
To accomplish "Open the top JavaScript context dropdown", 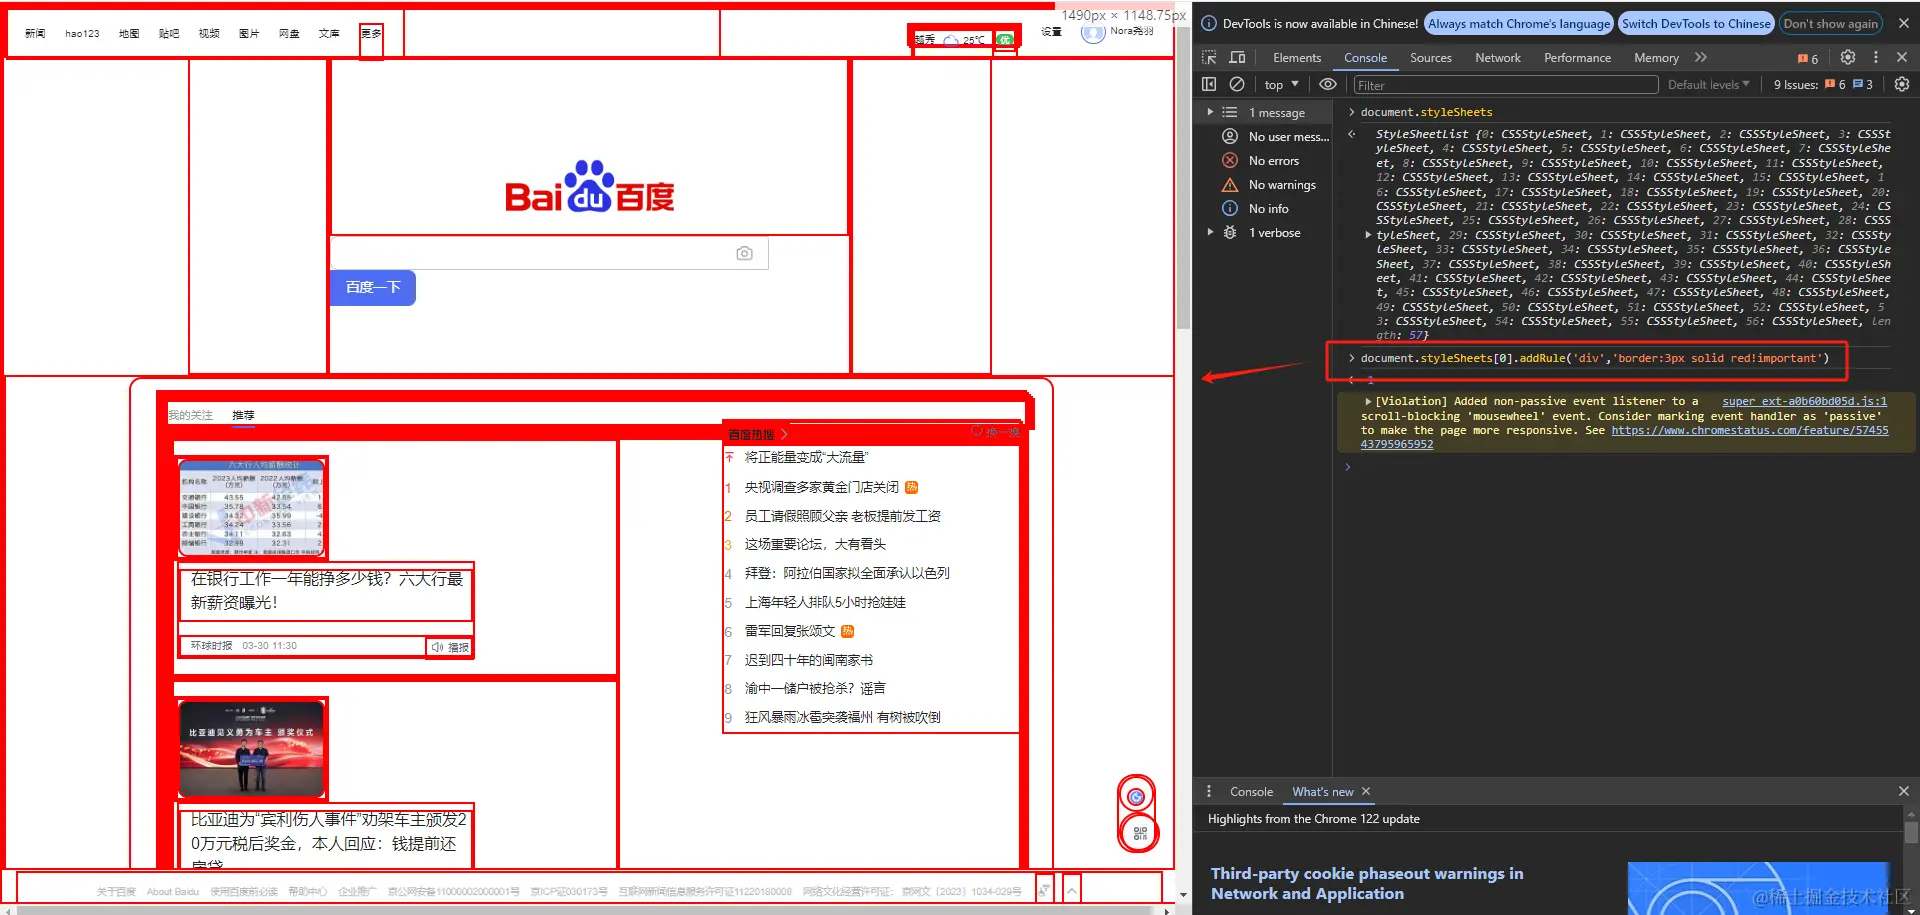I will click(x=1281, y=85).
